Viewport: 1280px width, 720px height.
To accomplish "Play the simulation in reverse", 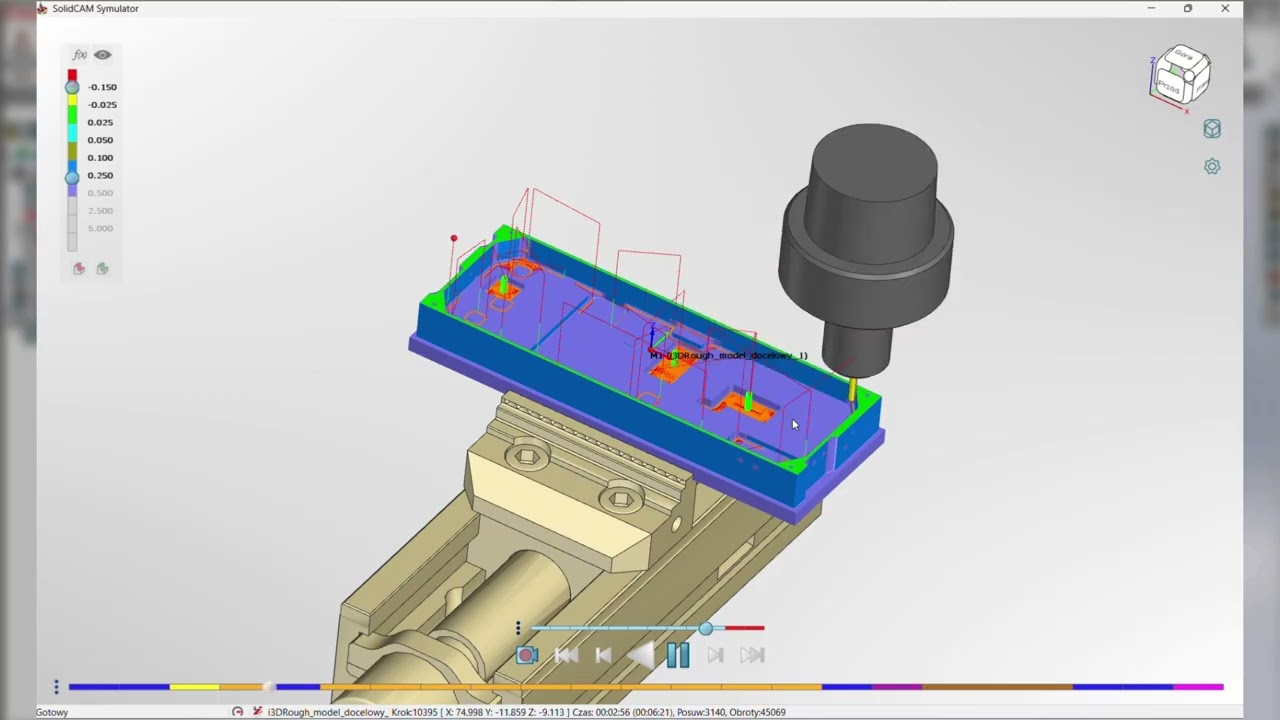I will (x=640, y=656).
